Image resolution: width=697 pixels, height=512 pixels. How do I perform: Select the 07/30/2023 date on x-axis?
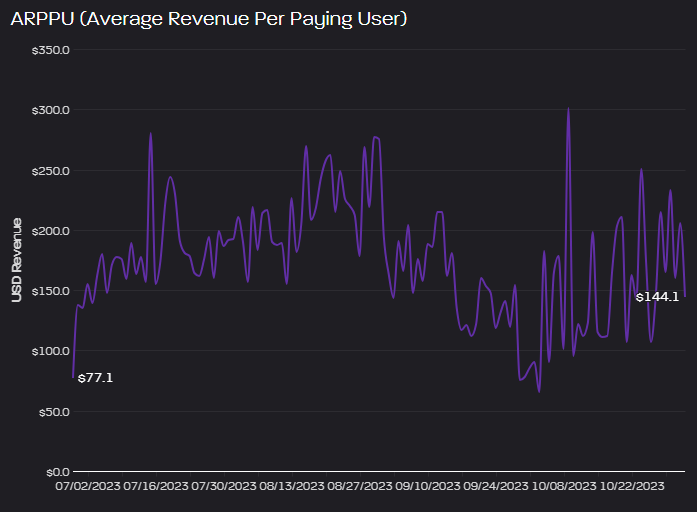coord(223,487)
